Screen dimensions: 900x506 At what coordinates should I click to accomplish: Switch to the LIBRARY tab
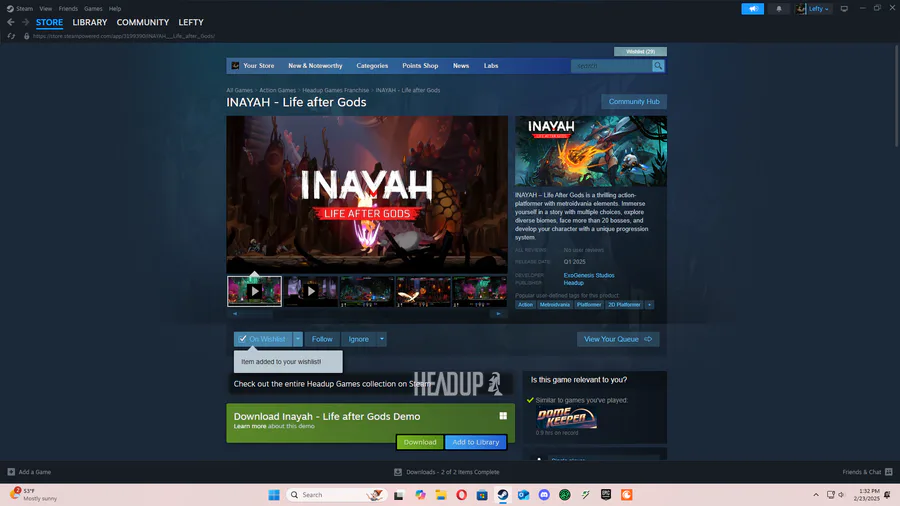90,22
